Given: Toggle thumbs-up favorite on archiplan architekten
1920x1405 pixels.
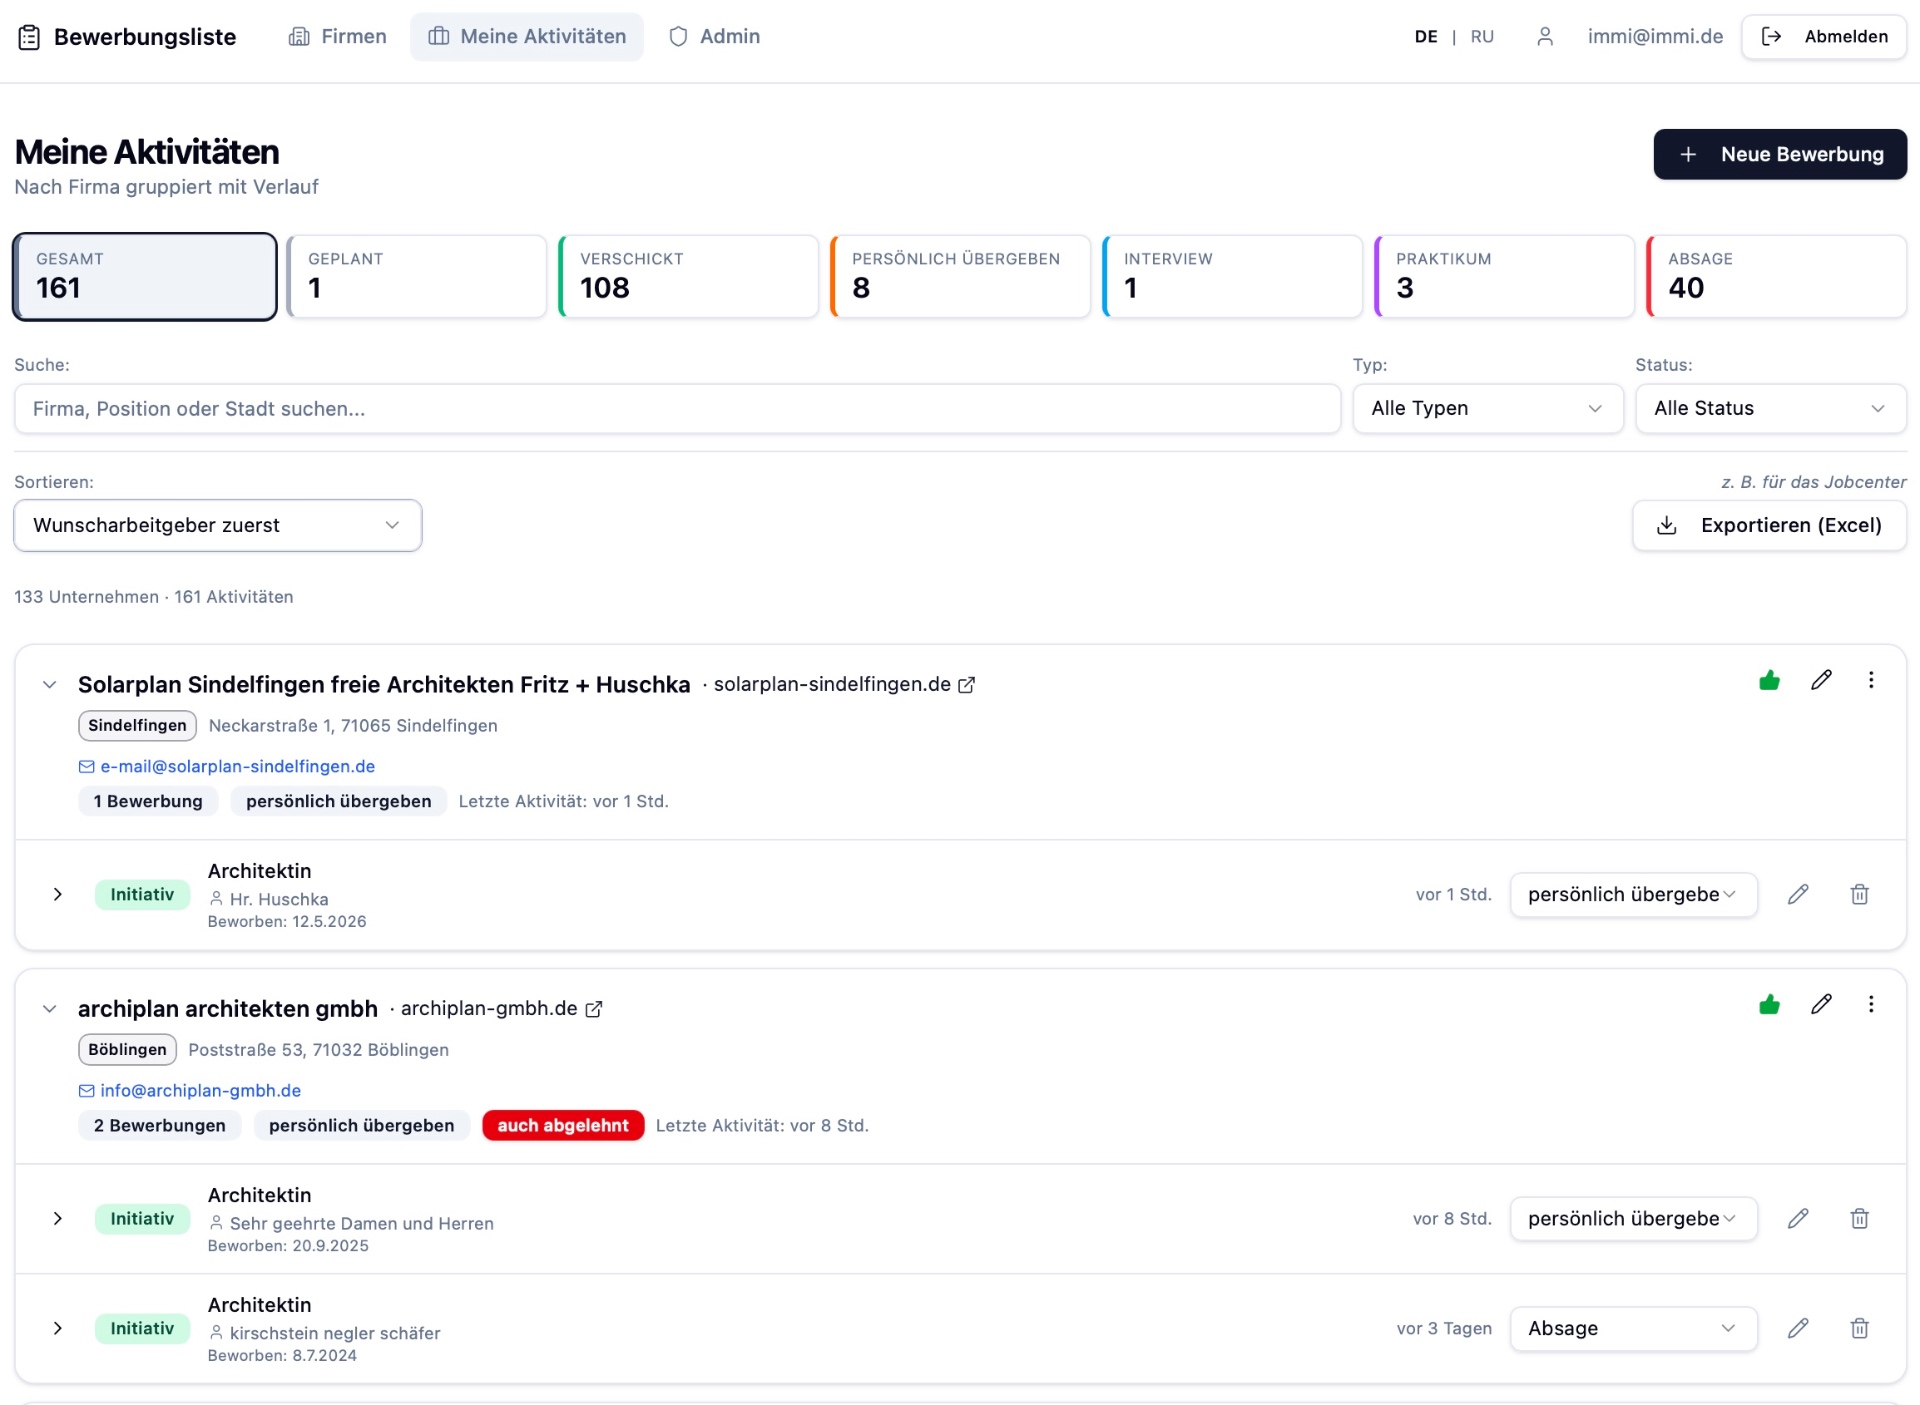Looking at the screenshot, I should pos(1769,1005).
